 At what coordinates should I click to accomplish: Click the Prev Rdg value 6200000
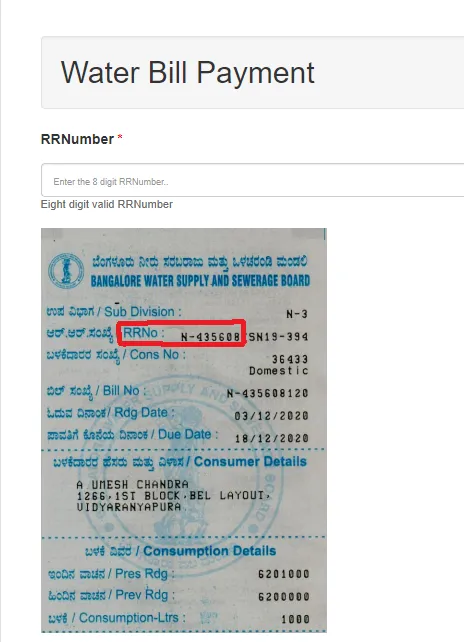pos(283,597)
